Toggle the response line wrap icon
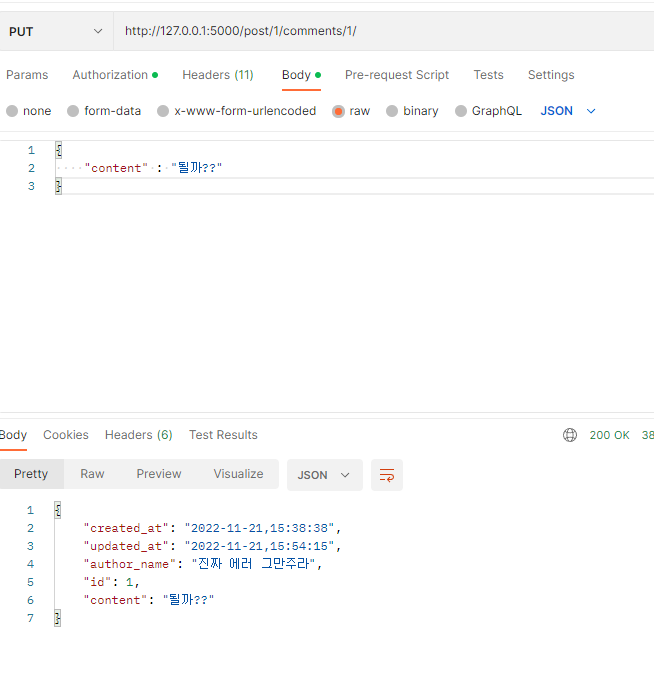654x694 pixels. click(x=387, y=475)
